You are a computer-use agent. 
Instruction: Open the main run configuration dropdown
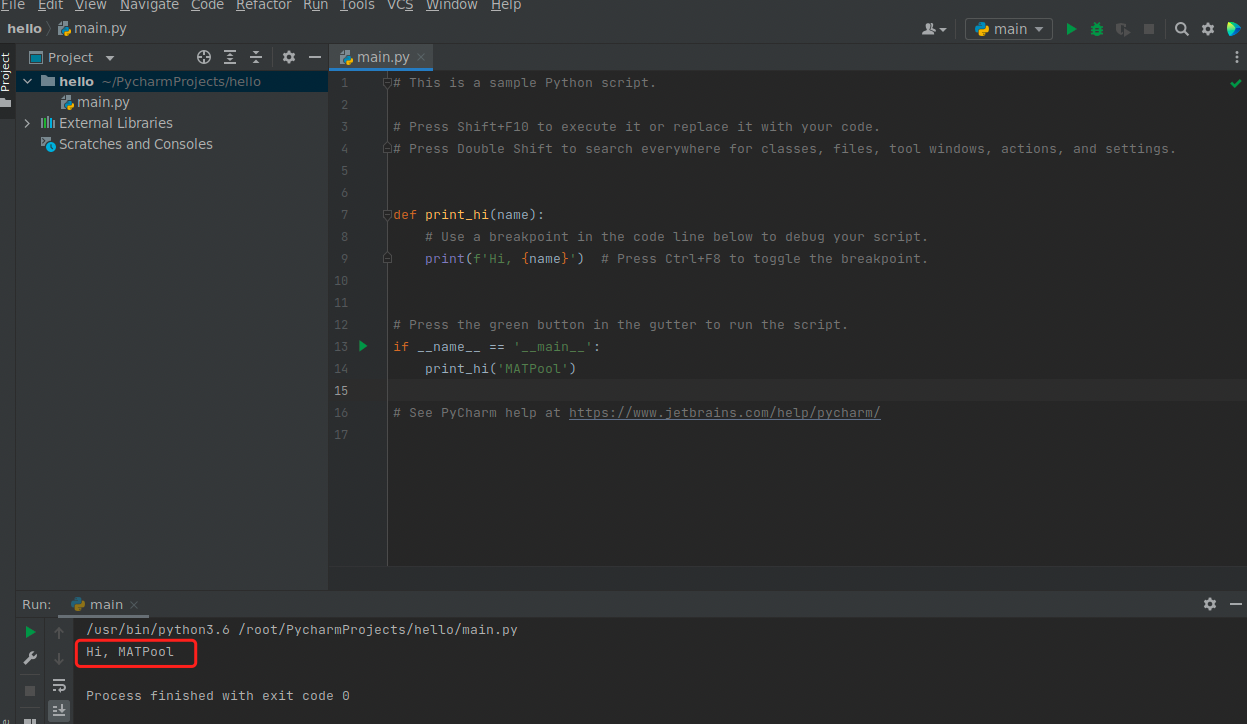[1008, 29]
